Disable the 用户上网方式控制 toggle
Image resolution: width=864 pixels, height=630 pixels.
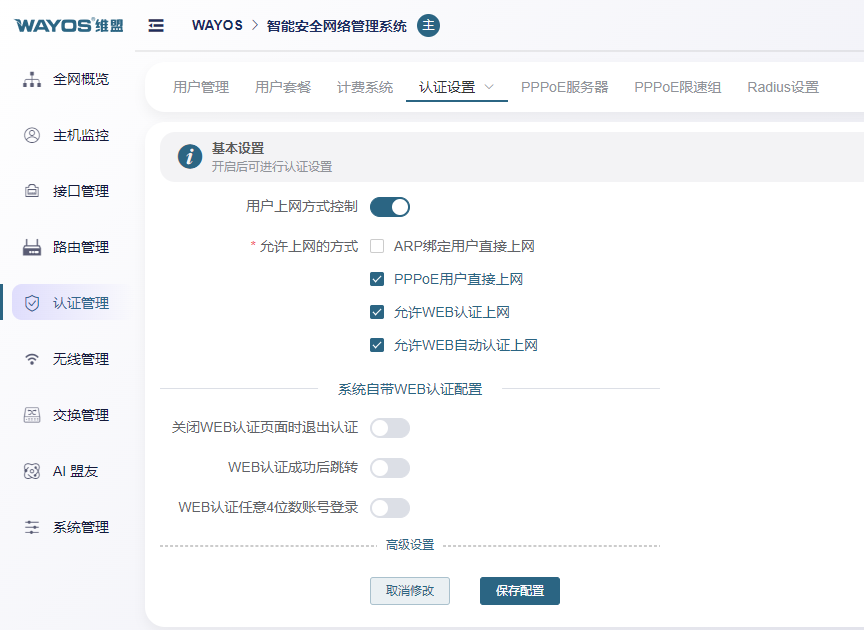tap(390, 206)
